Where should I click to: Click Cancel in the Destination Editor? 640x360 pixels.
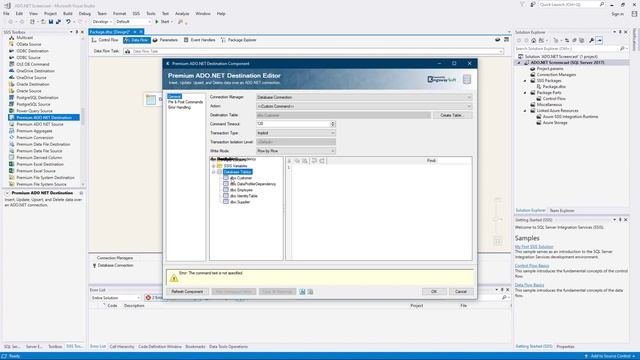461,291
